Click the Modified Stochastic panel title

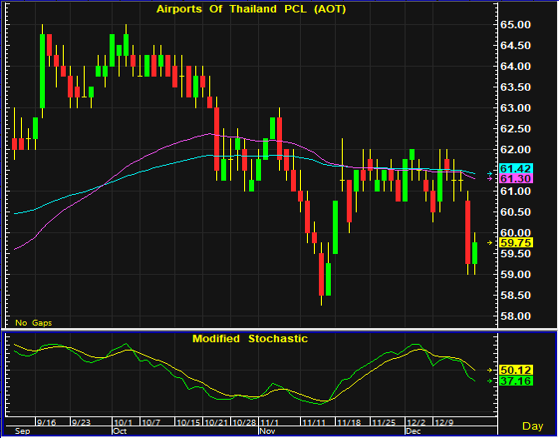250,339
